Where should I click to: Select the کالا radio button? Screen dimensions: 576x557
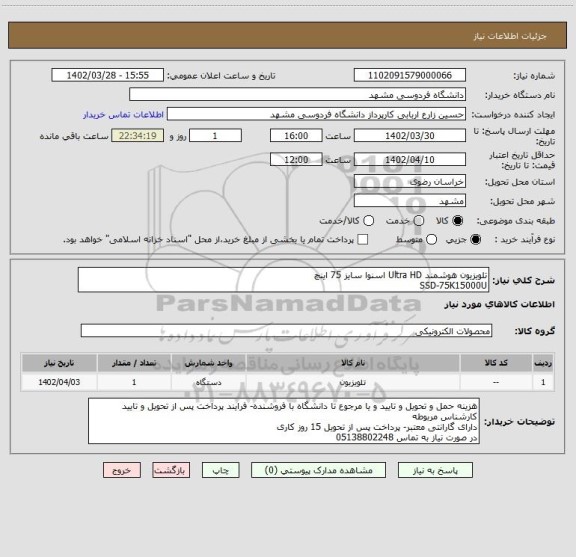458,221
